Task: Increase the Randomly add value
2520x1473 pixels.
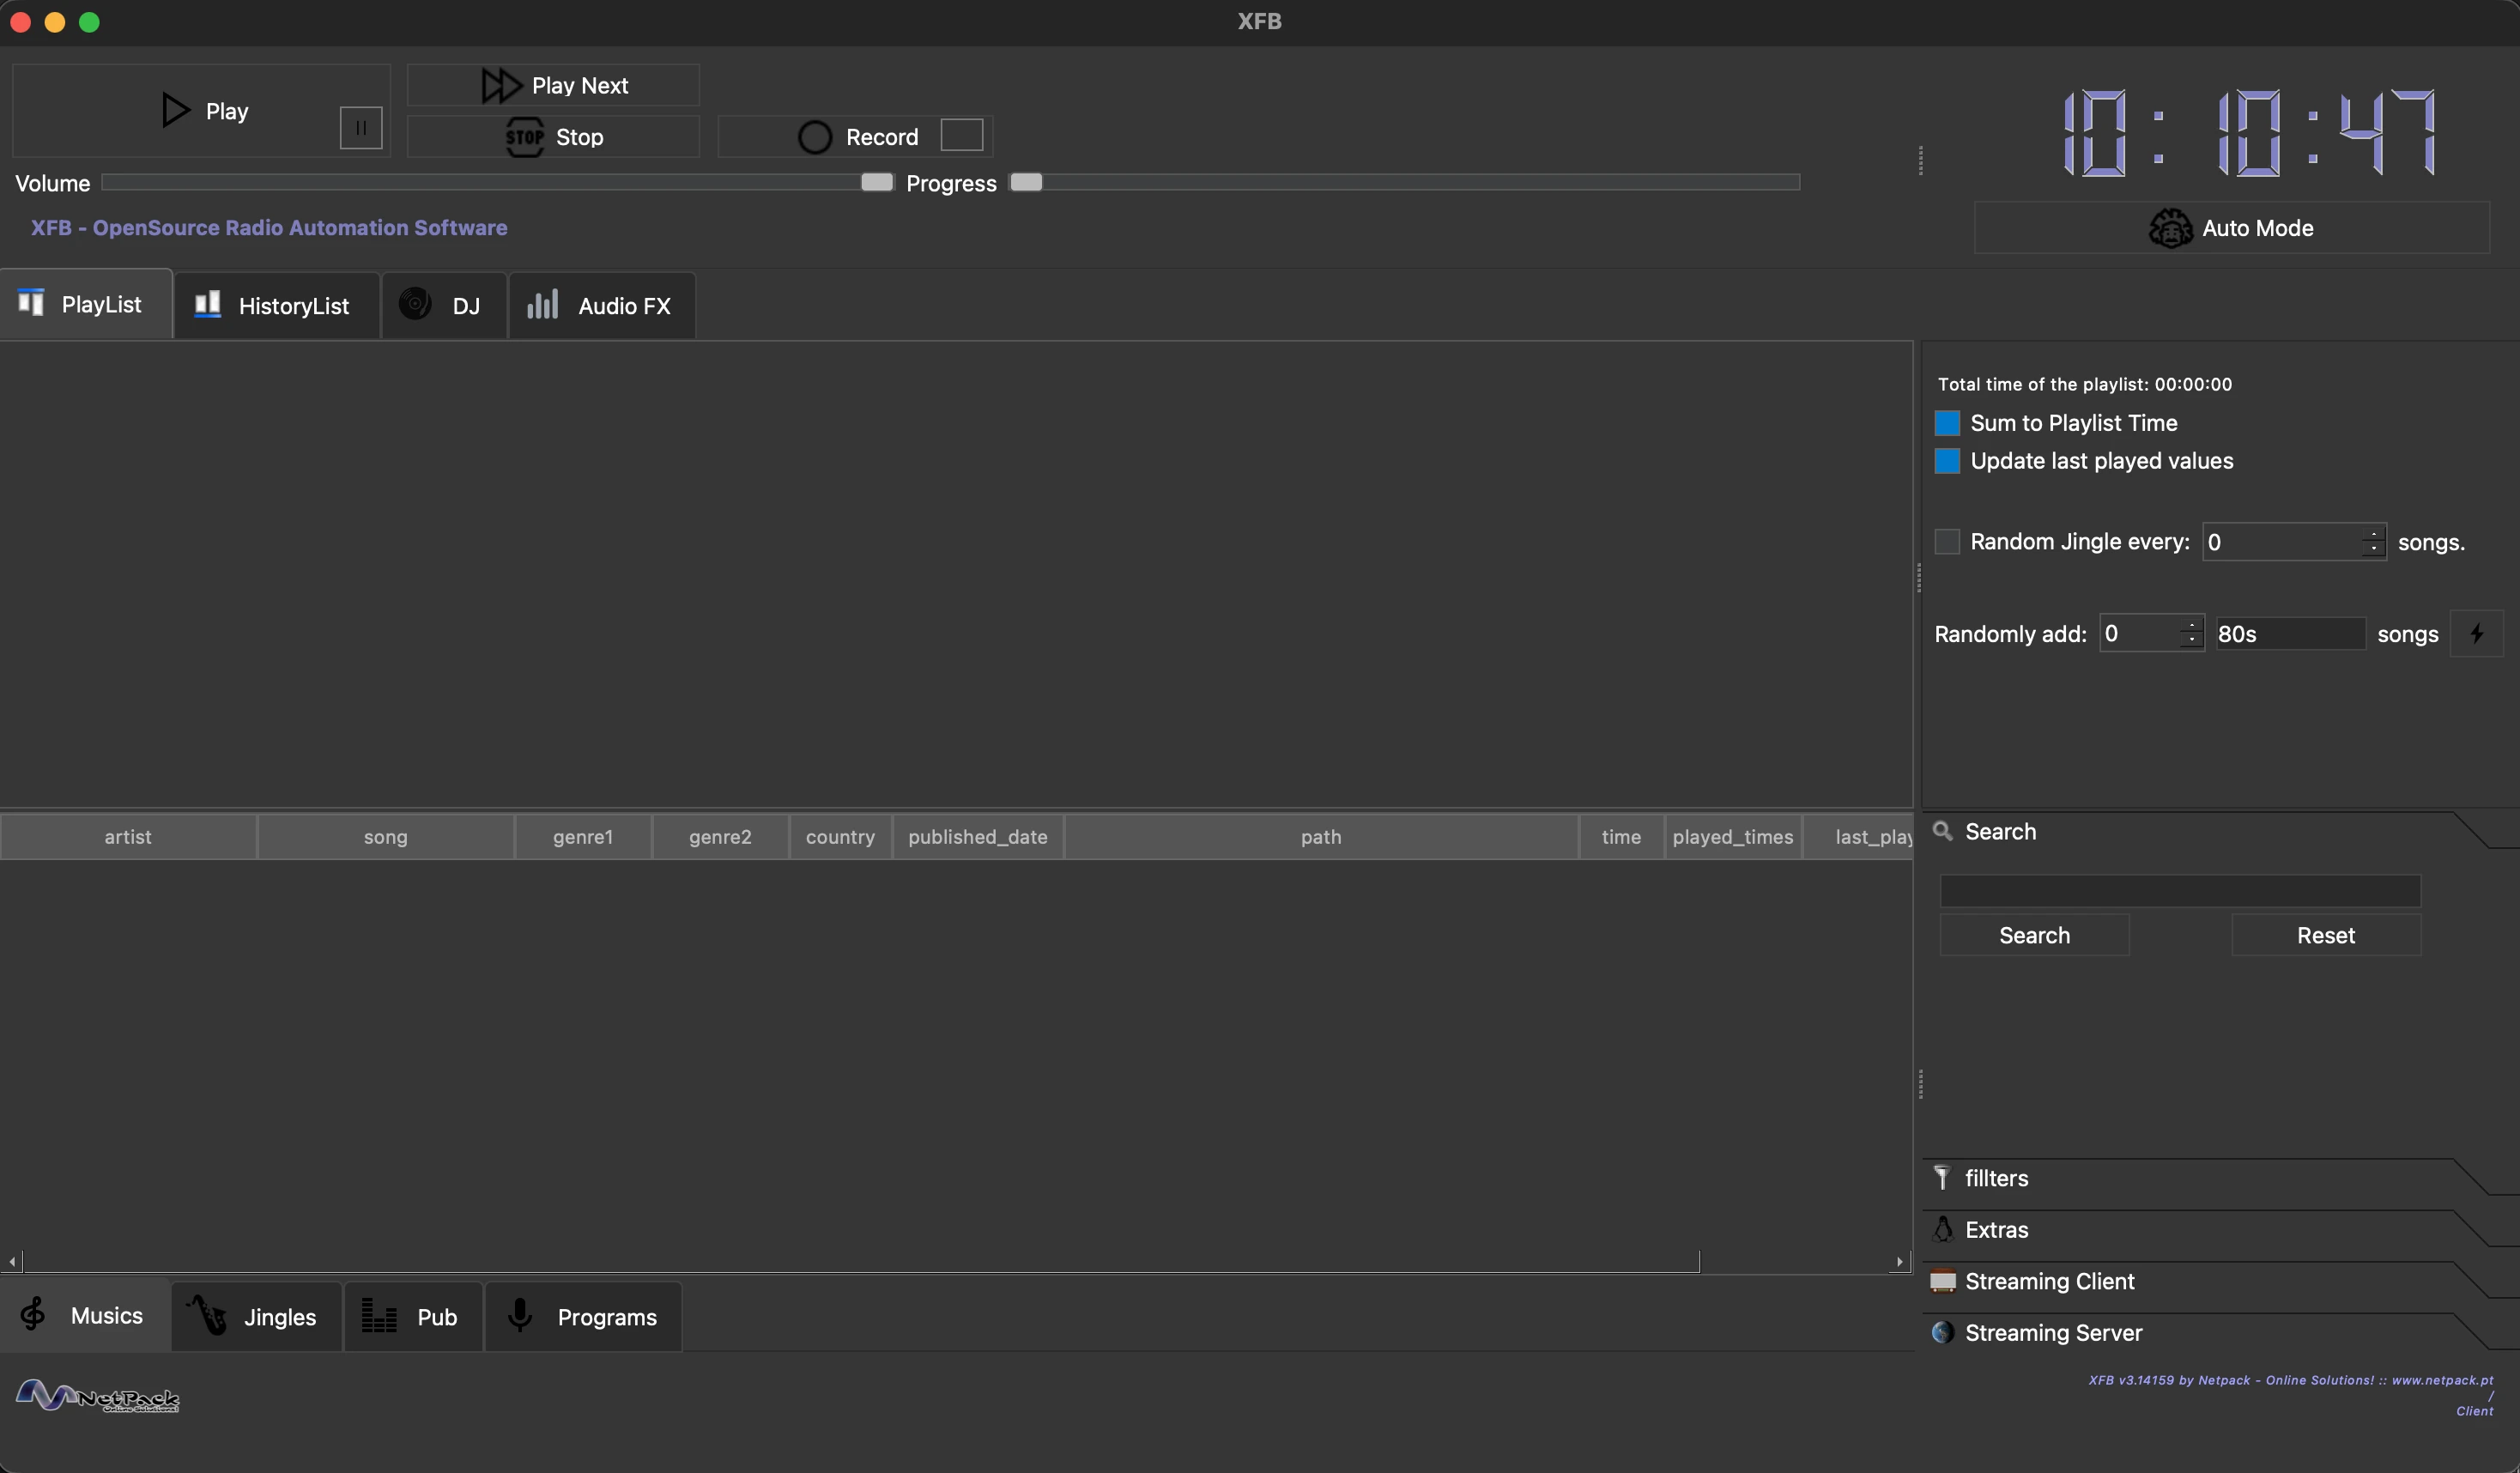Action: (2192, 625)
